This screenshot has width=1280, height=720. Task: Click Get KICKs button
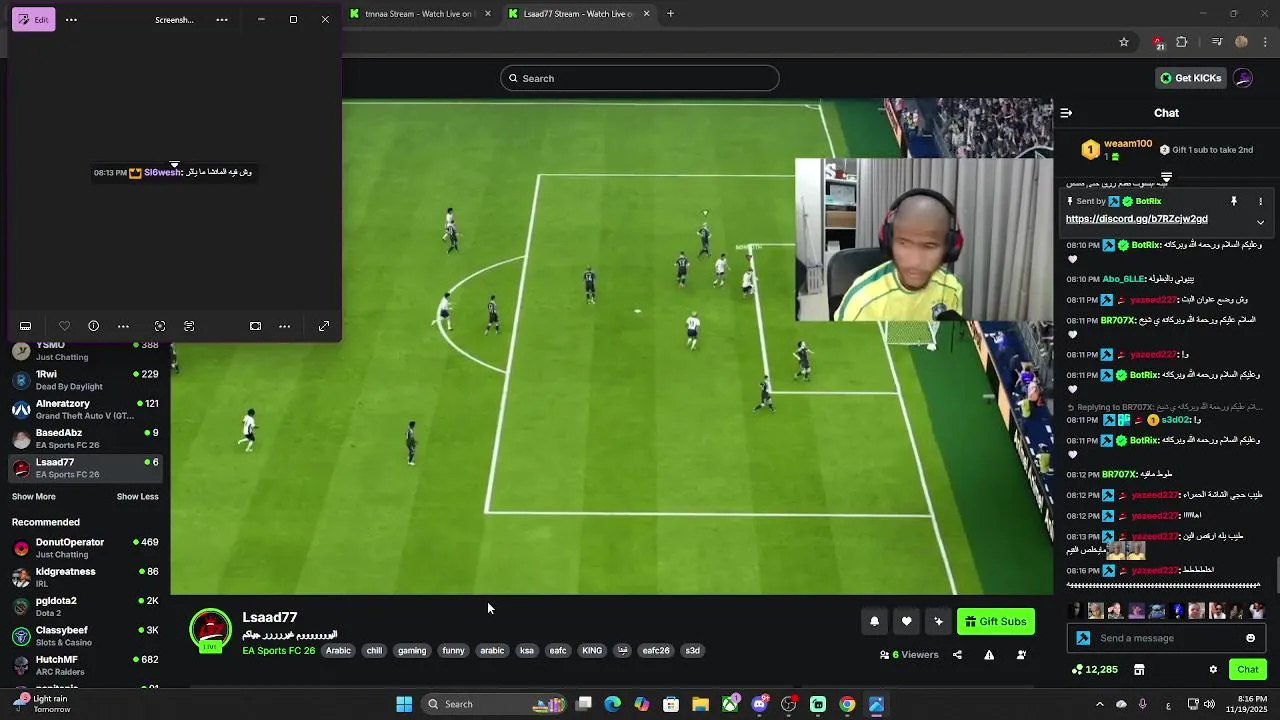click(x=1190, y=78)
